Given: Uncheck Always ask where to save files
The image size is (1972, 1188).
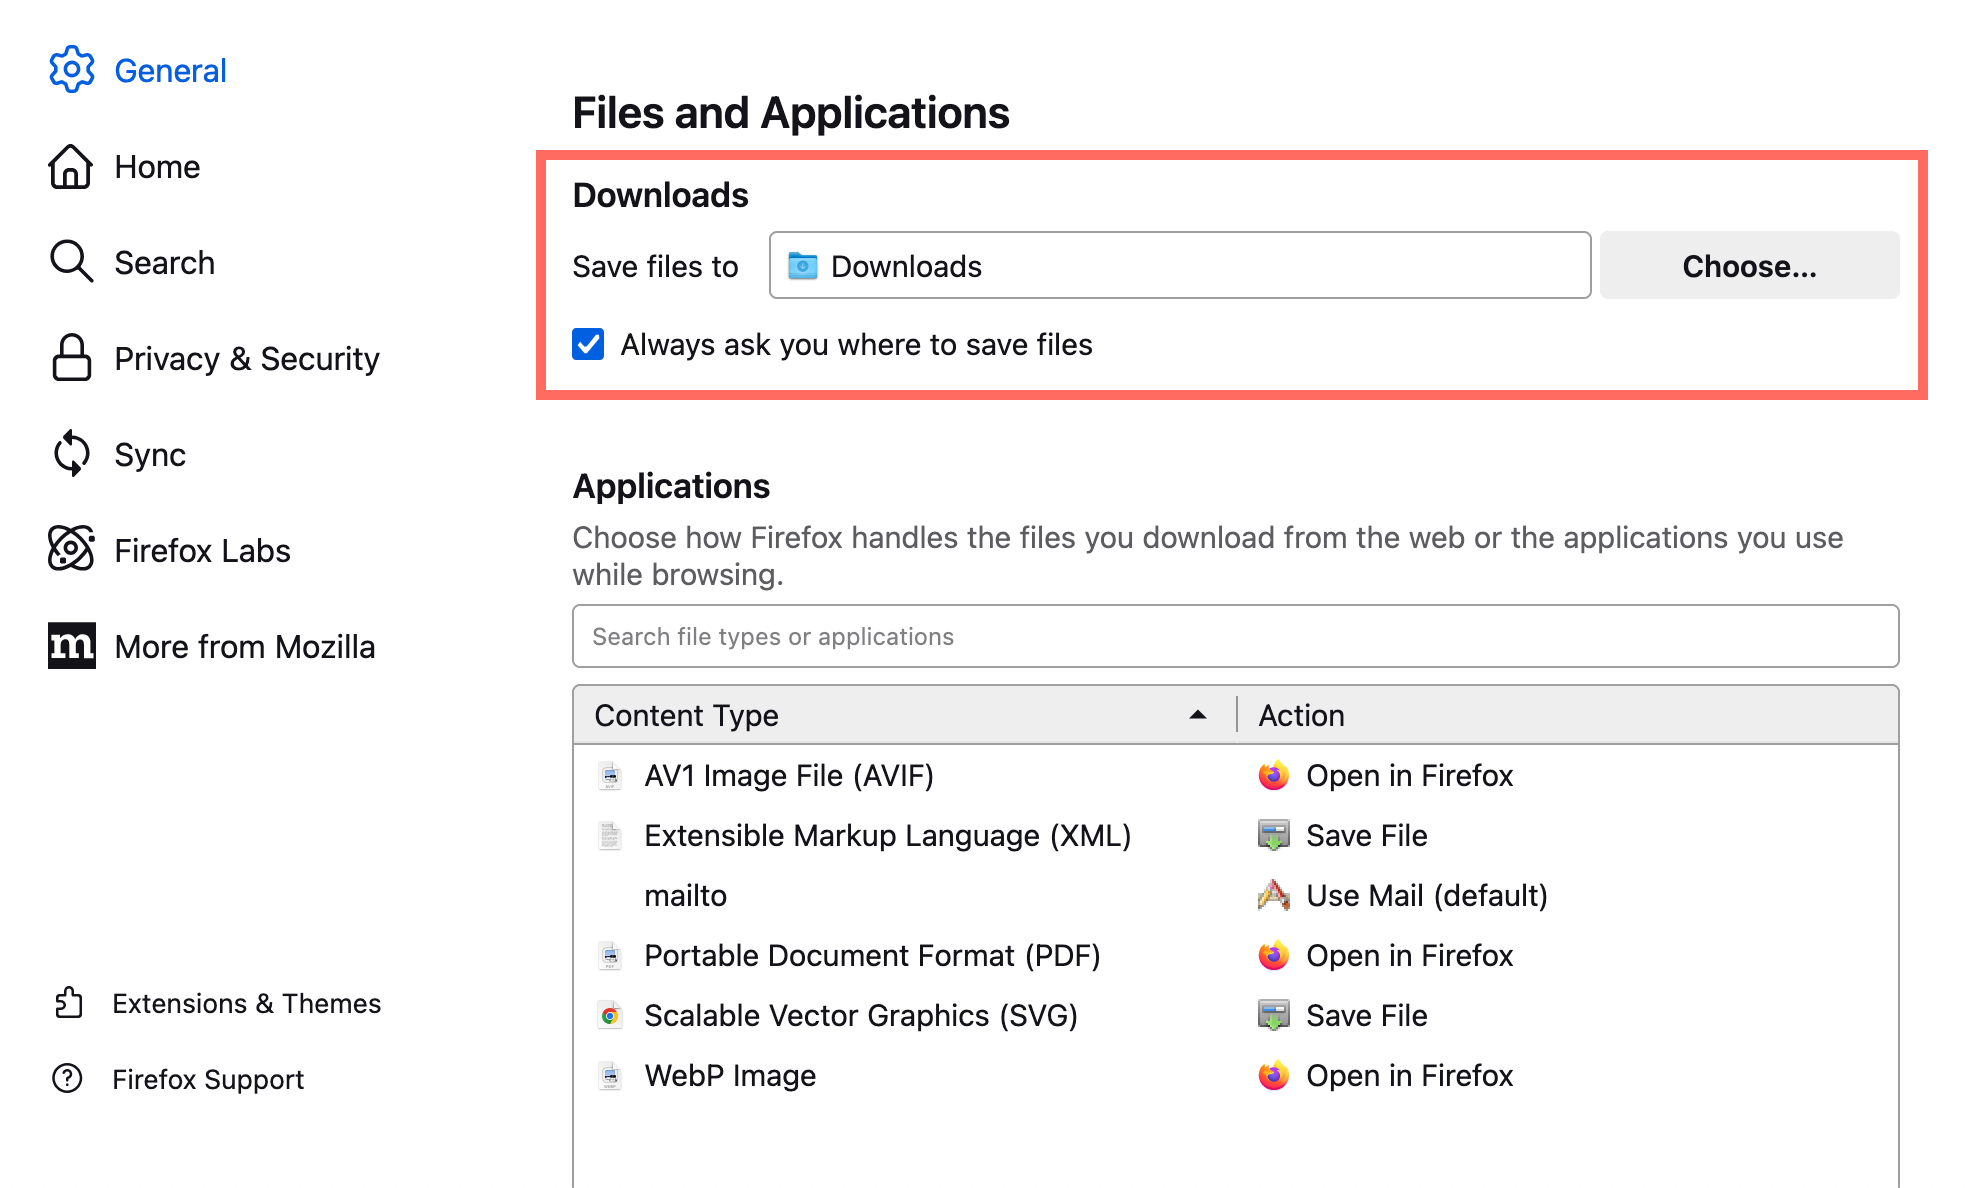Looking at the screenshot, I should pos(588,345).
